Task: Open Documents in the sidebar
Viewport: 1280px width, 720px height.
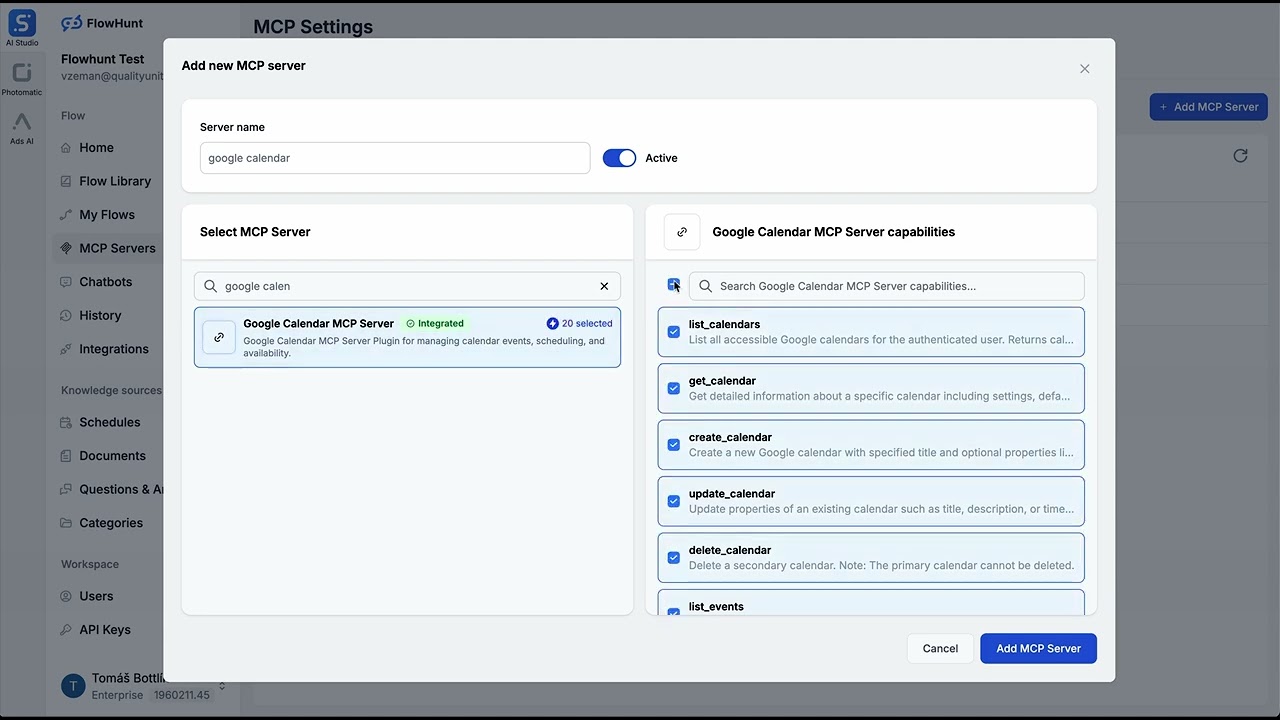Action: pyautogui.click(x=112, y=456)
